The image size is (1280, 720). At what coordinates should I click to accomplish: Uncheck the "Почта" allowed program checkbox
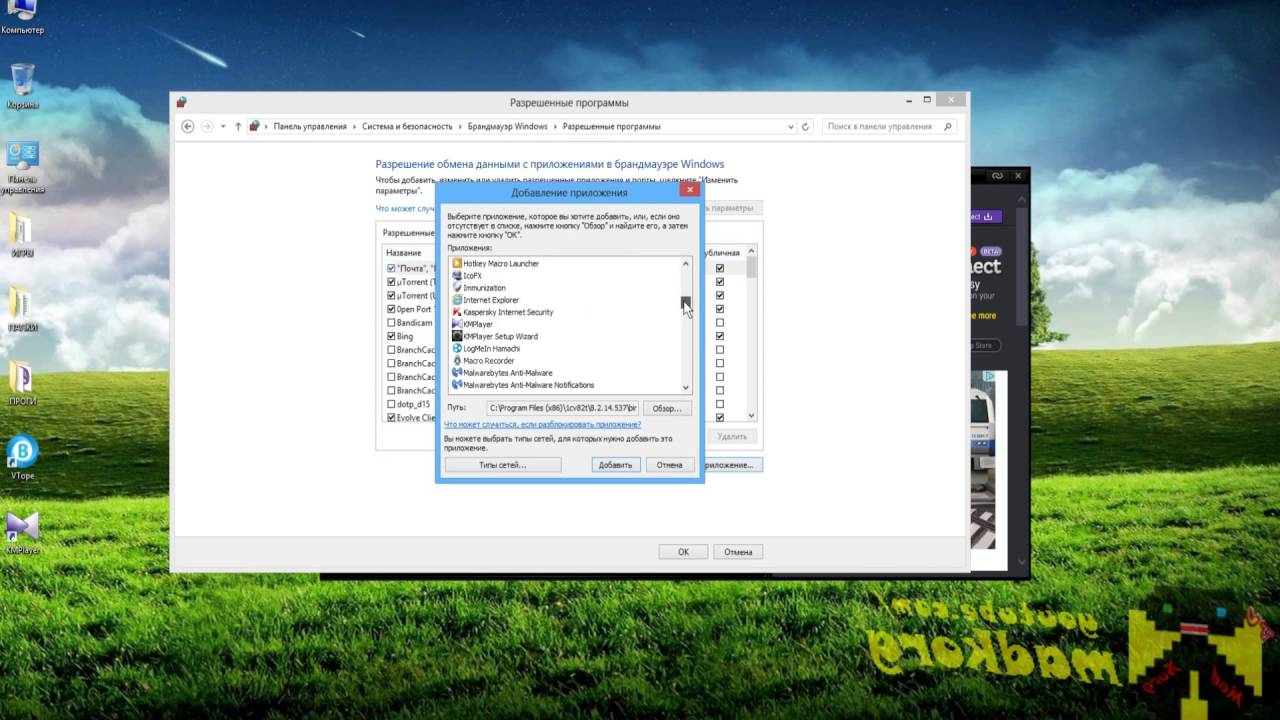391,269
